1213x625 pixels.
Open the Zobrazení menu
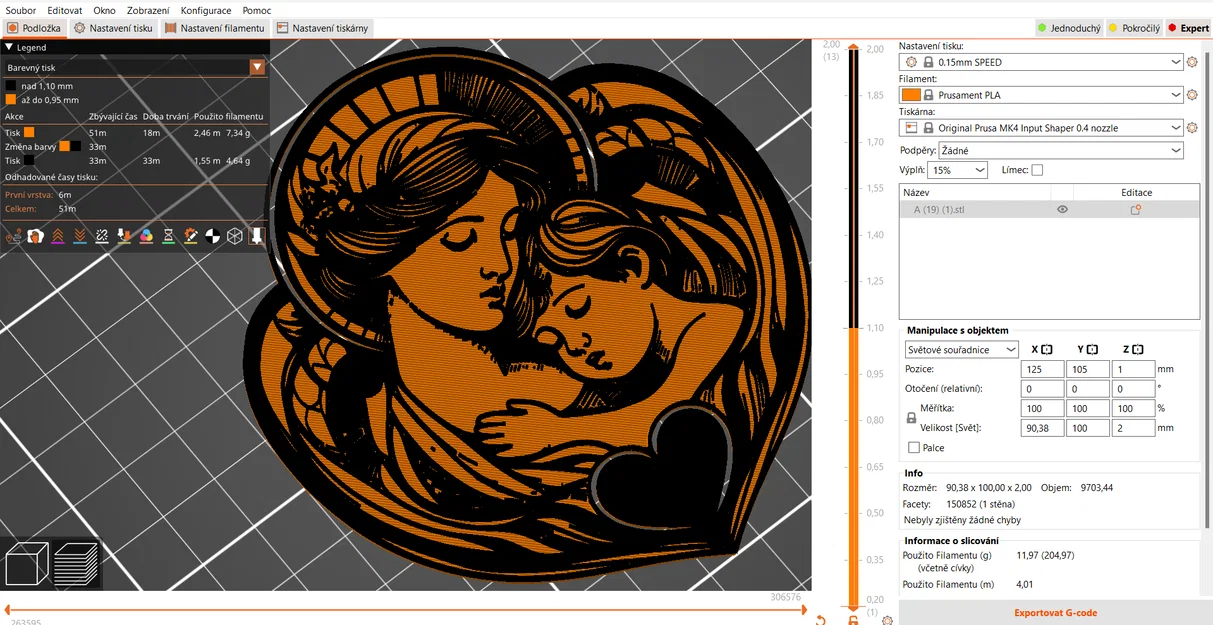tap(148, 10)
